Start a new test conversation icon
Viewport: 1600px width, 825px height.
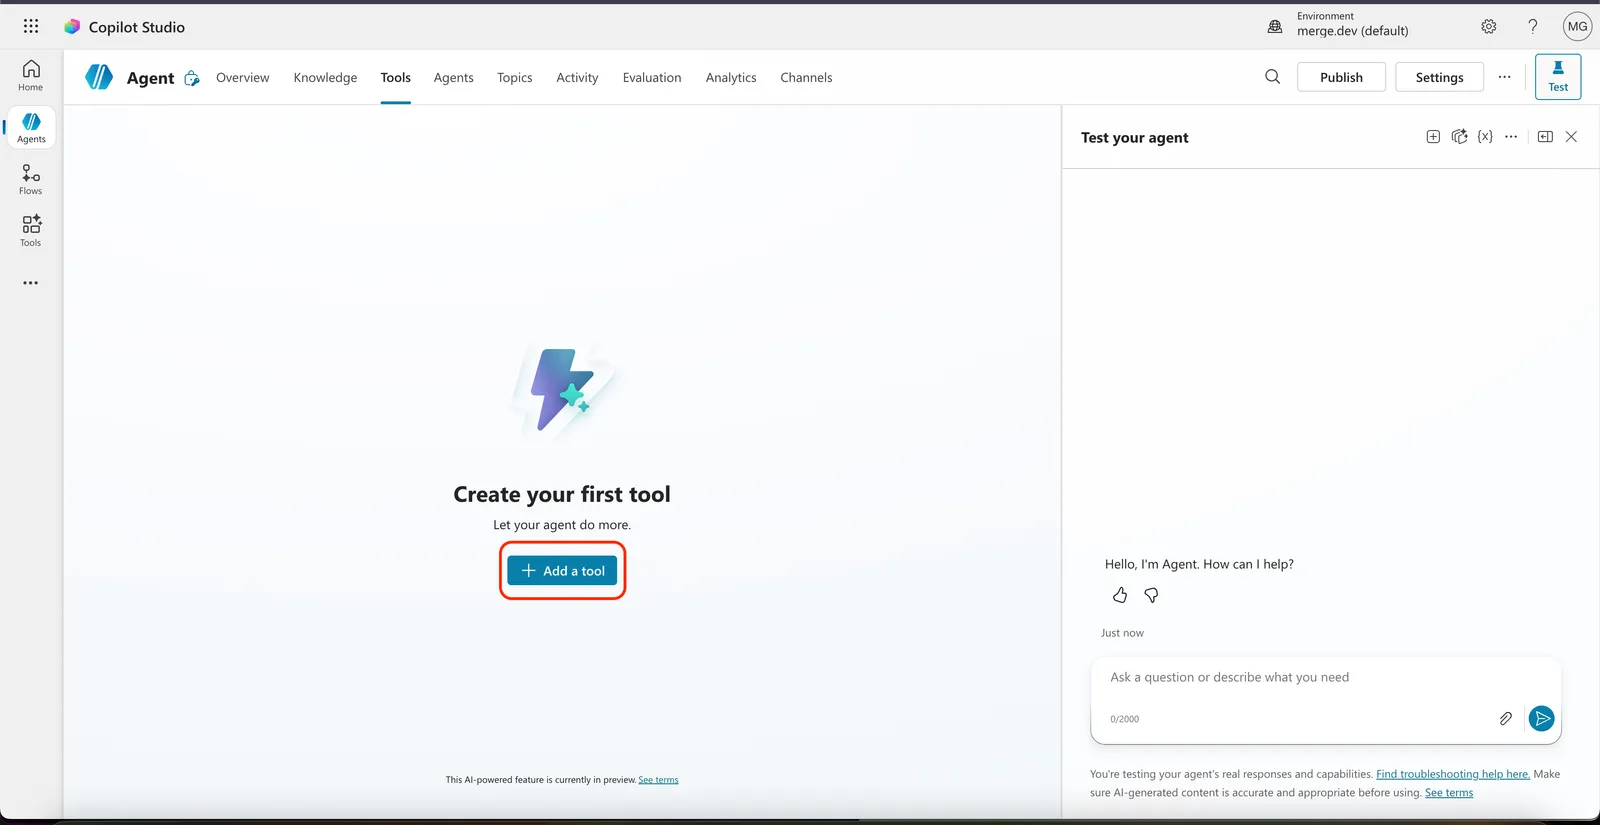[x=1433, y=137]
